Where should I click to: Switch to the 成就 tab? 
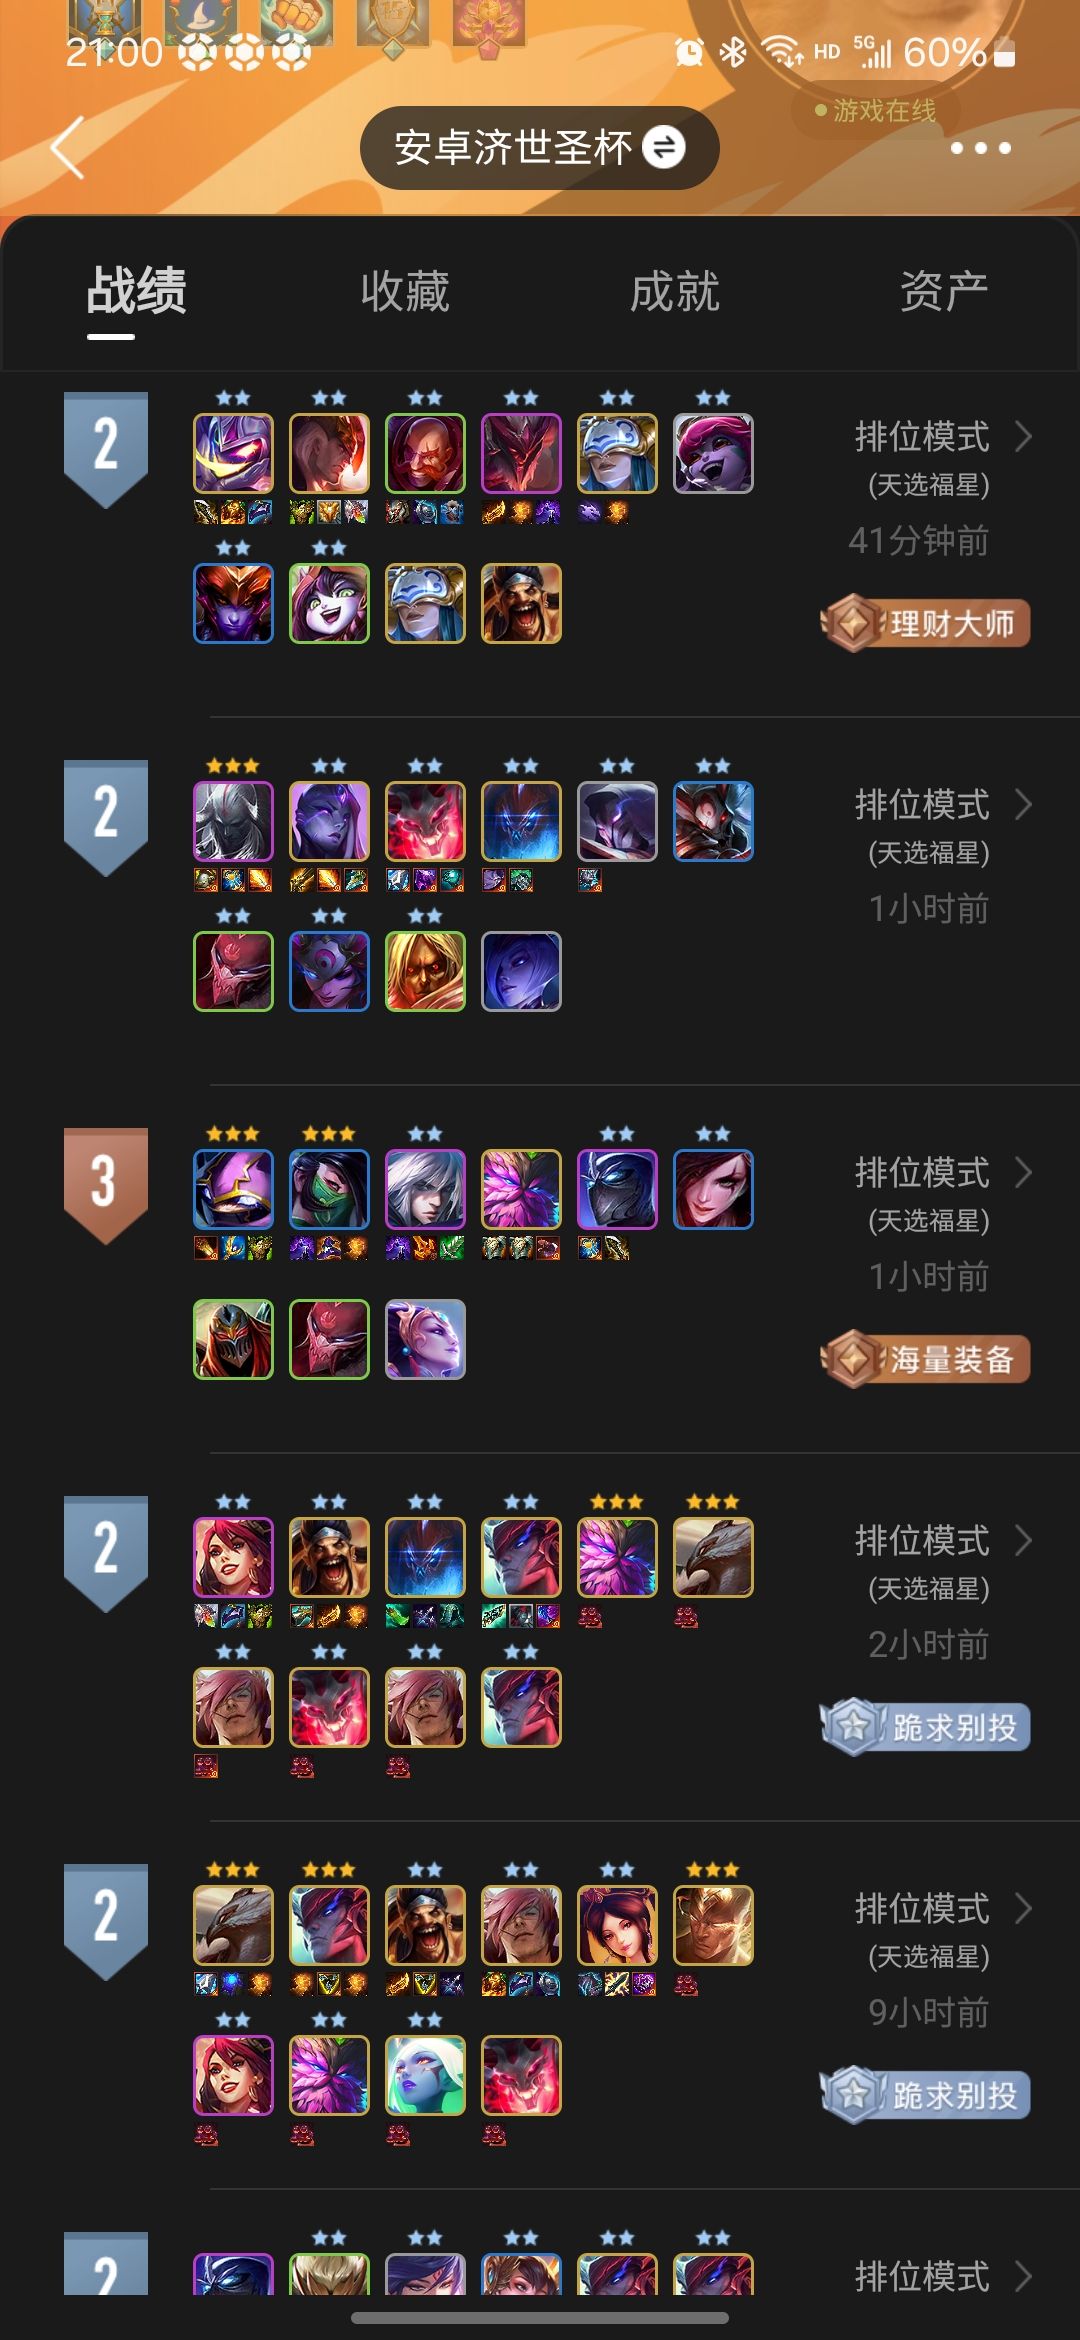click(675, 291)
